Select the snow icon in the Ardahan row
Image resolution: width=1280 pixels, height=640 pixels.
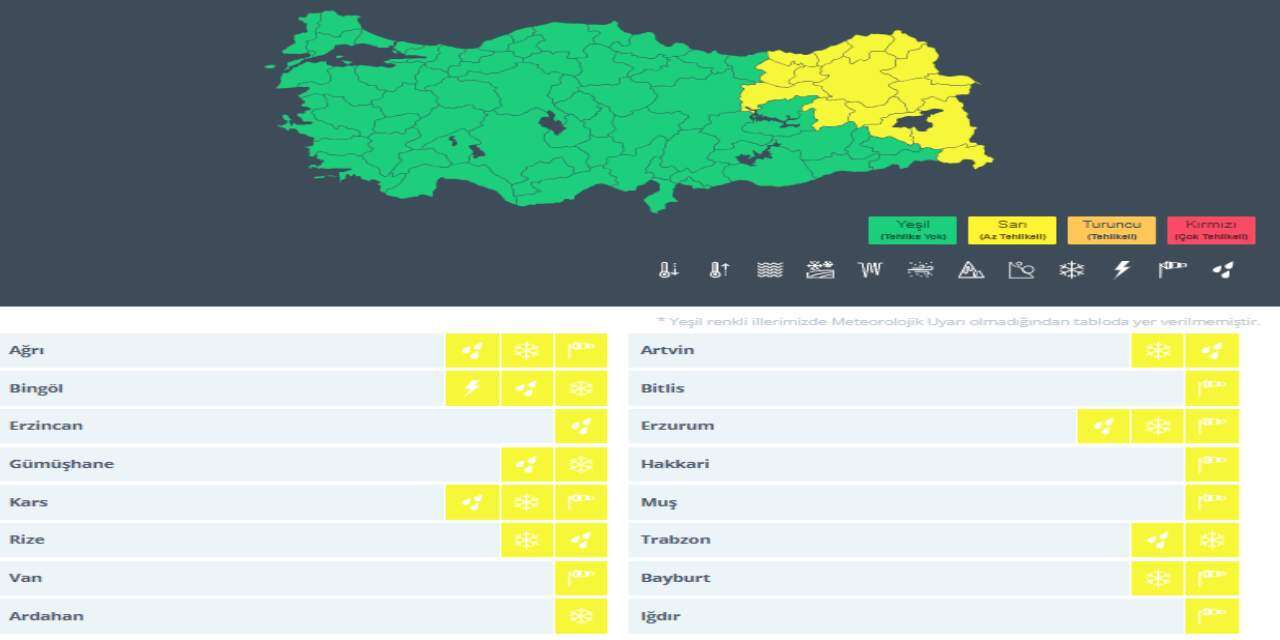coord(581,616)
